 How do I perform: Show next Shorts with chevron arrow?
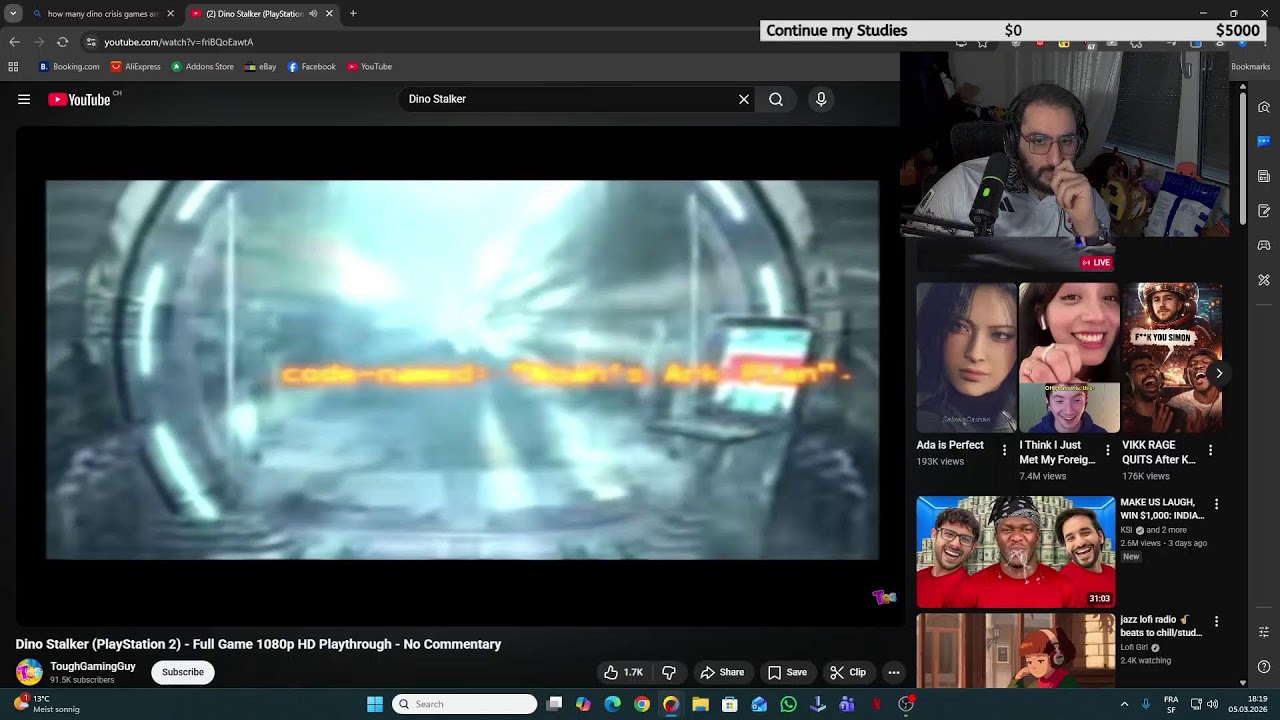(1219, 373)
